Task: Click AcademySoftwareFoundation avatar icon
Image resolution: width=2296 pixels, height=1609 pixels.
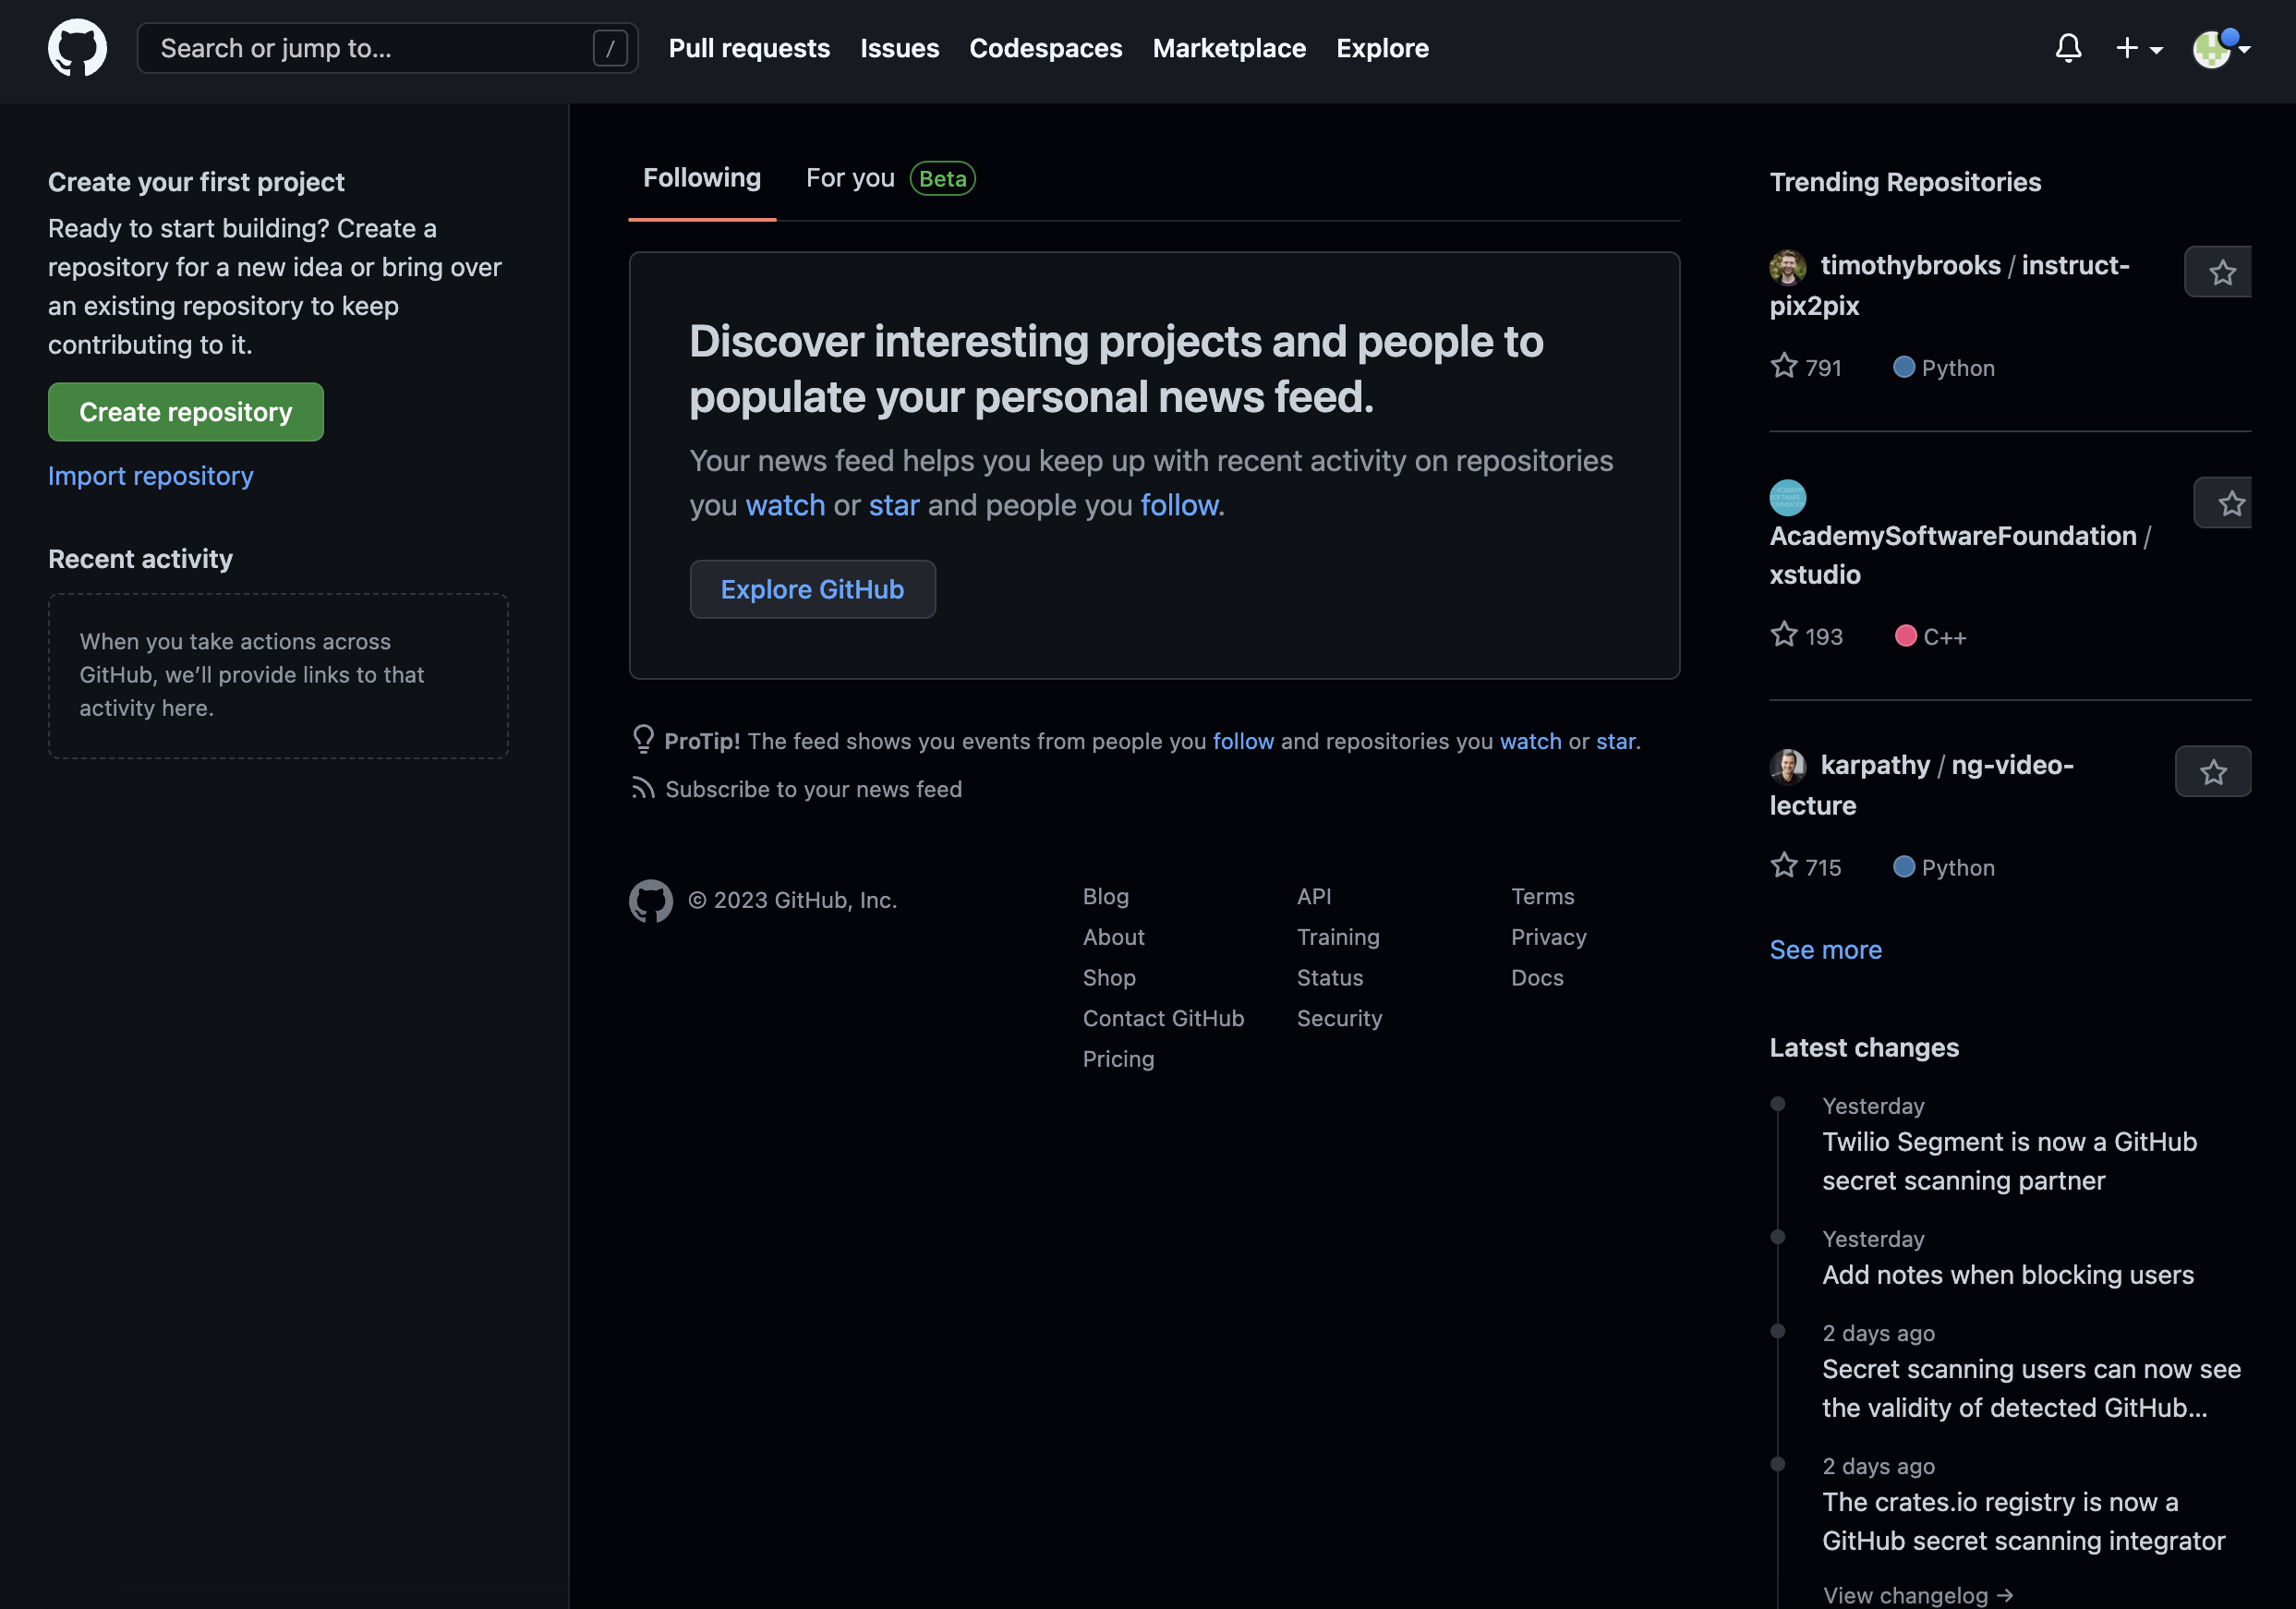Action: tap(1787, 497)
